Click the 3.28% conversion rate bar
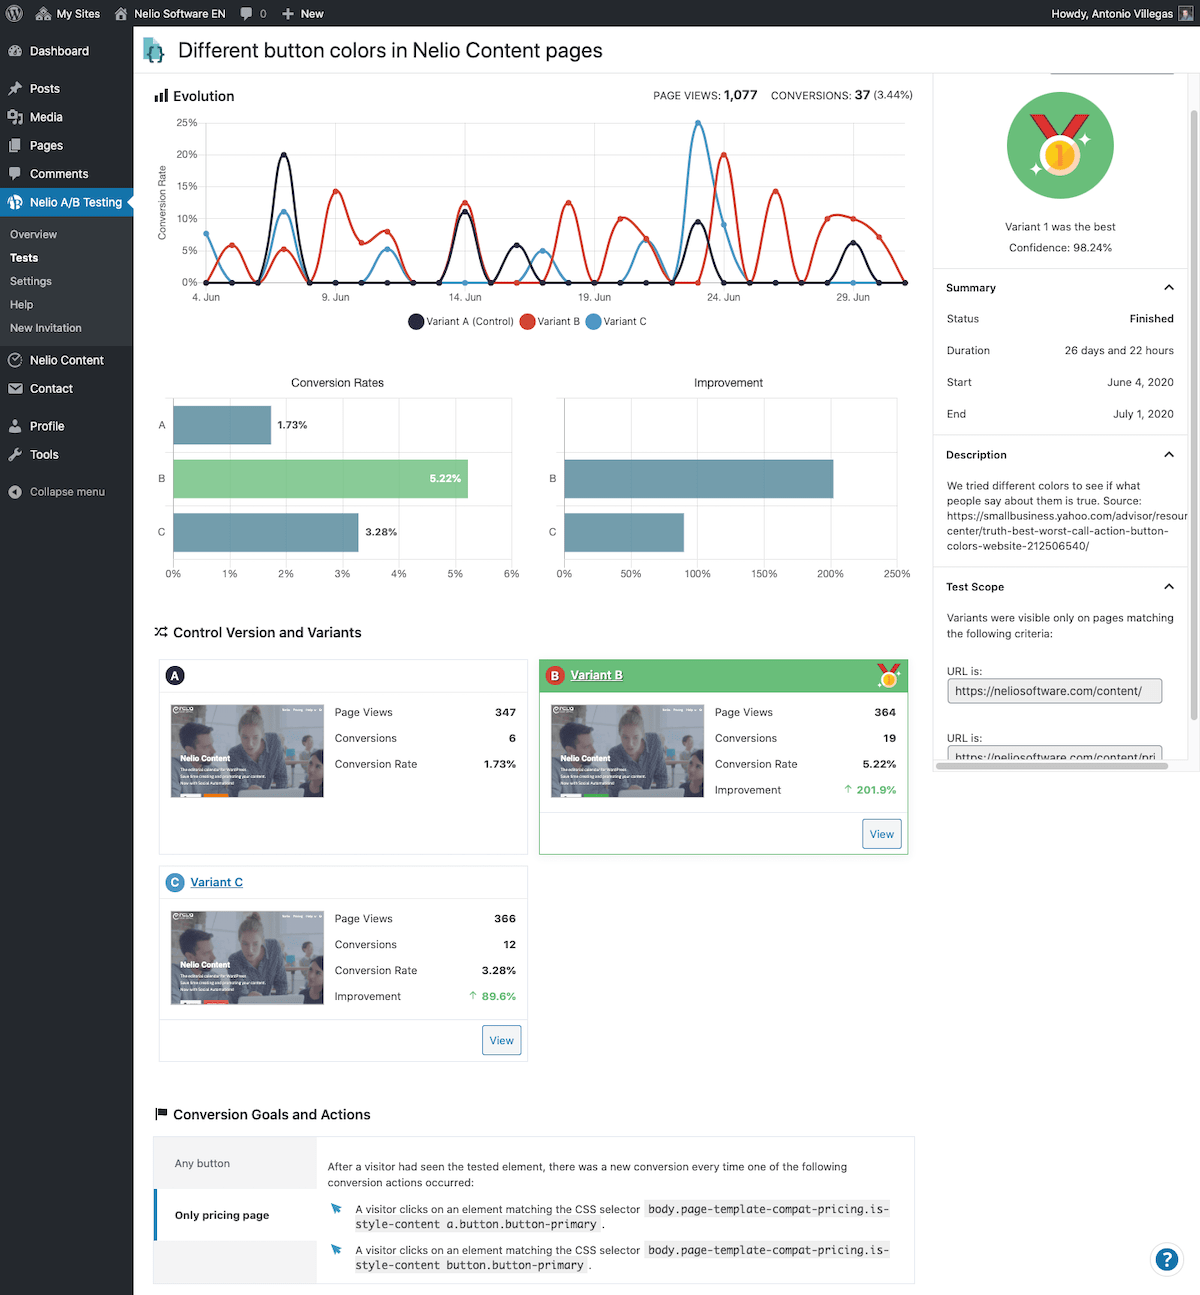 click(266, 532)
